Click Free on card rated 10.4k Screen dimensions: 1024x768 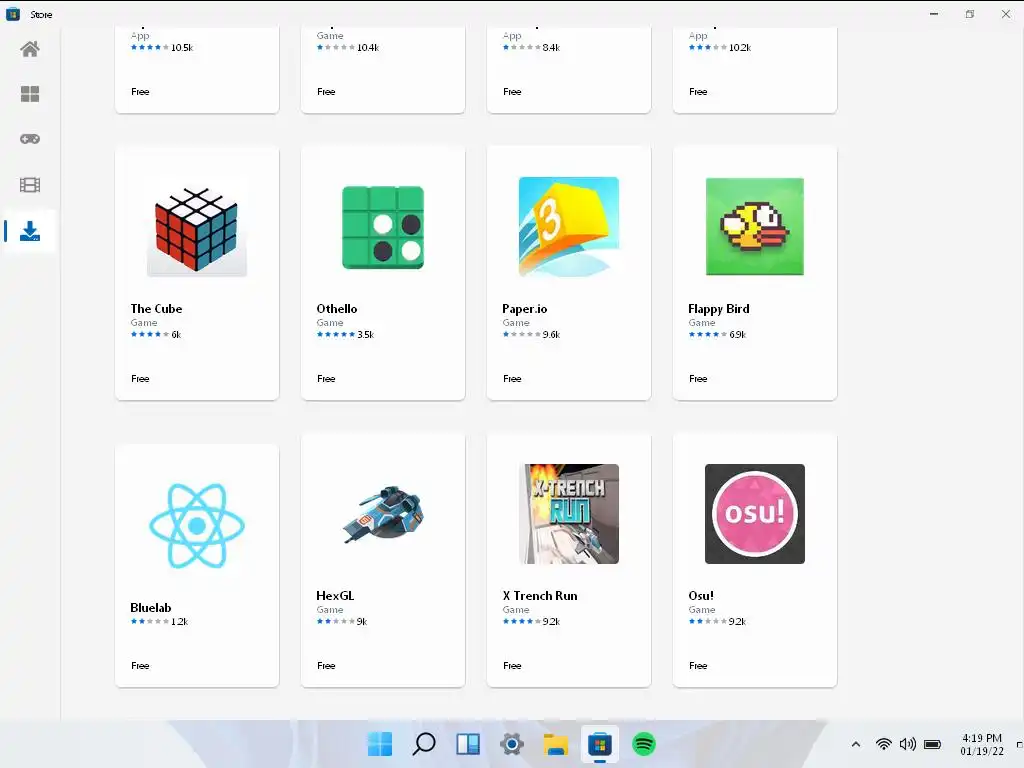click(x=326, y=92)
